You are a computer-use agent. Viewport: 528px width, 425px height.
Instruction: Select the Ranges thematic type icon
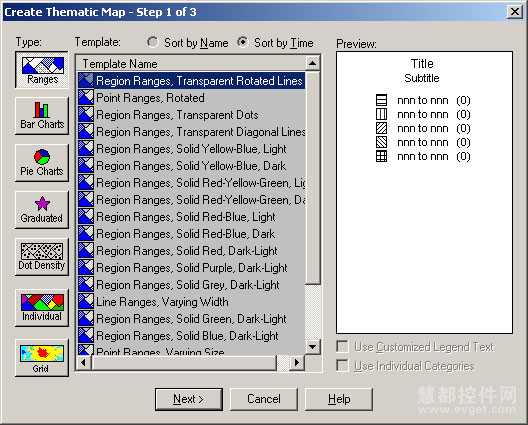point(42,70)
